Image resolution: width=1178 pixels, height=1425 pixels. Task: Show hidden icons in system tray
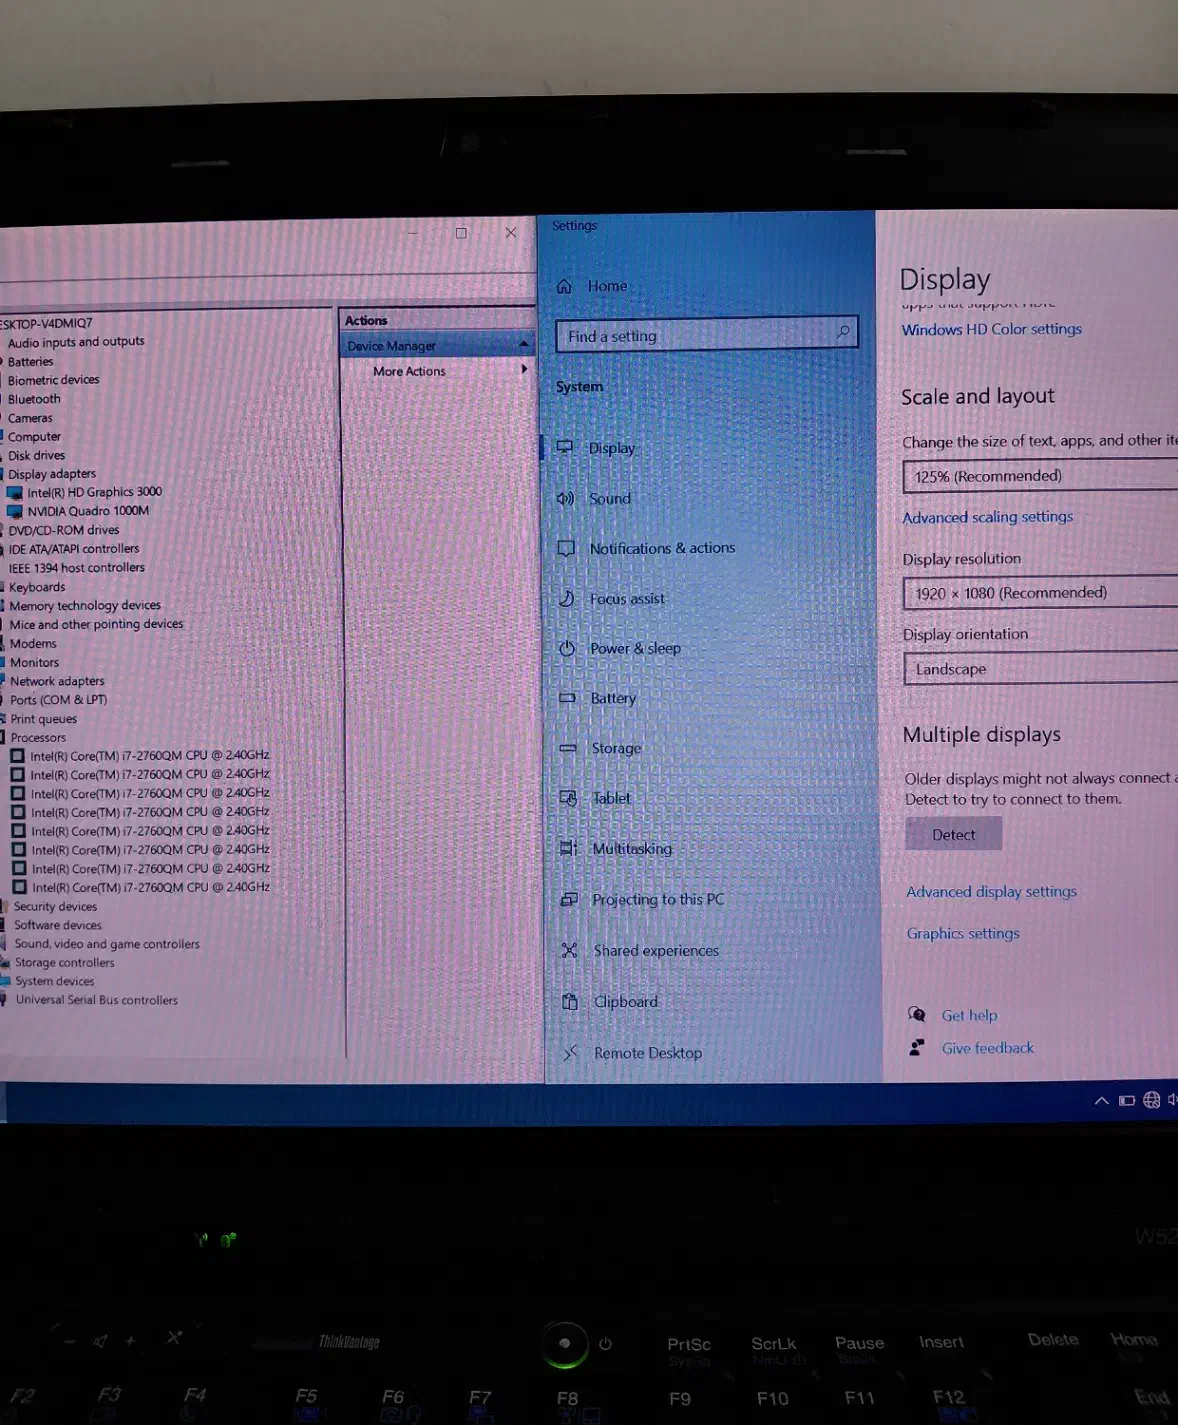pos(1101,1100)
